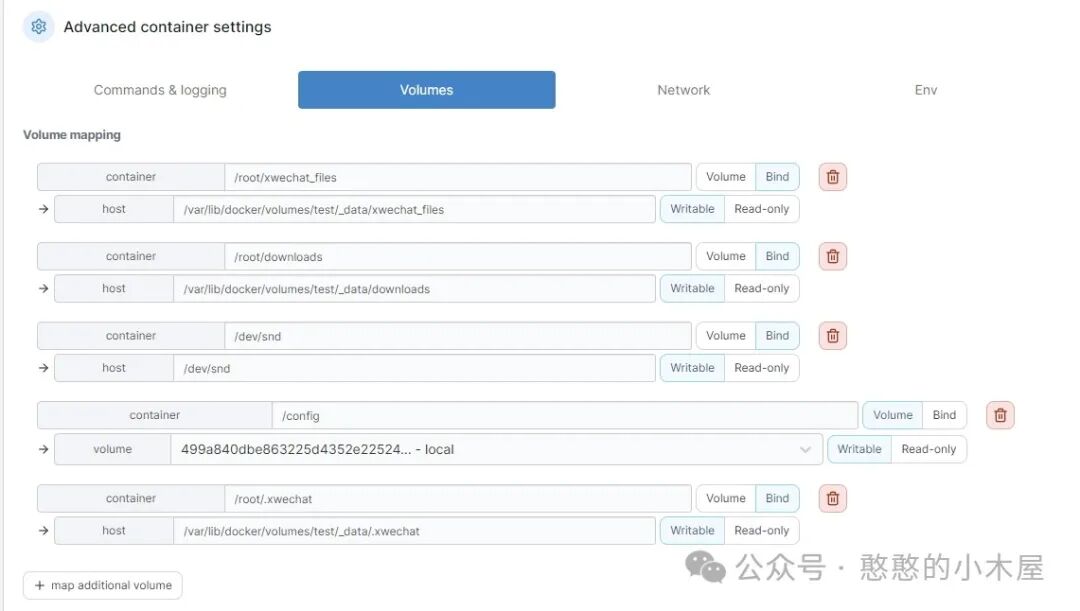Choose Bind type for /config mapping
Screen dimensions: 1080x611
point(944,415)
